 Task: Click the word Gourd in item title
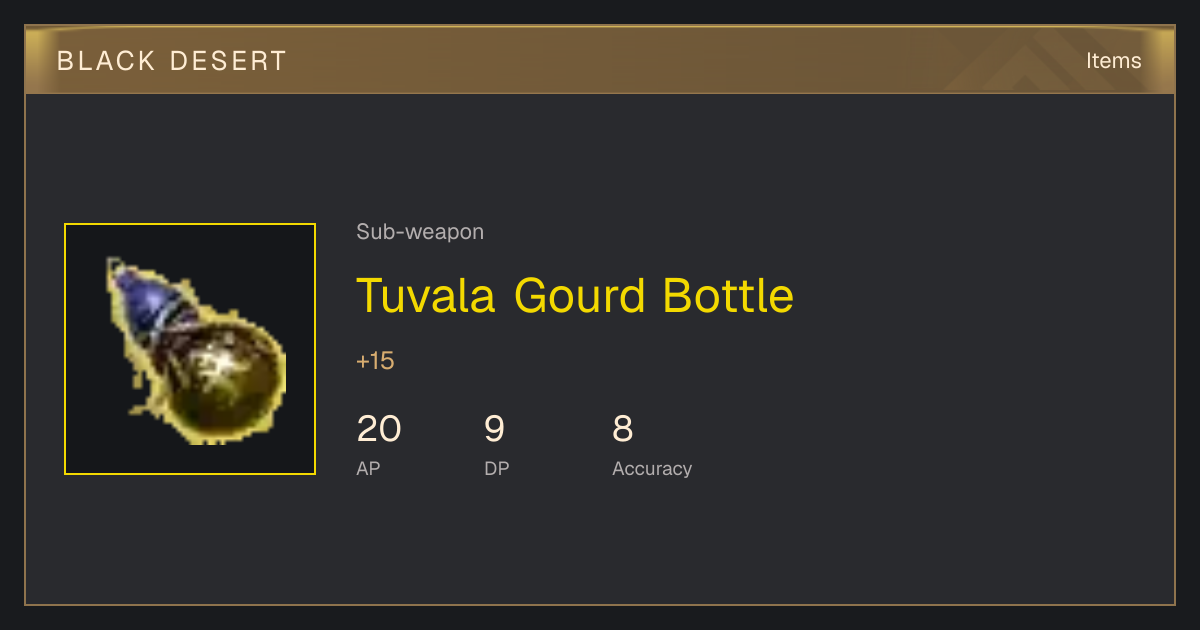click(580, 295)
